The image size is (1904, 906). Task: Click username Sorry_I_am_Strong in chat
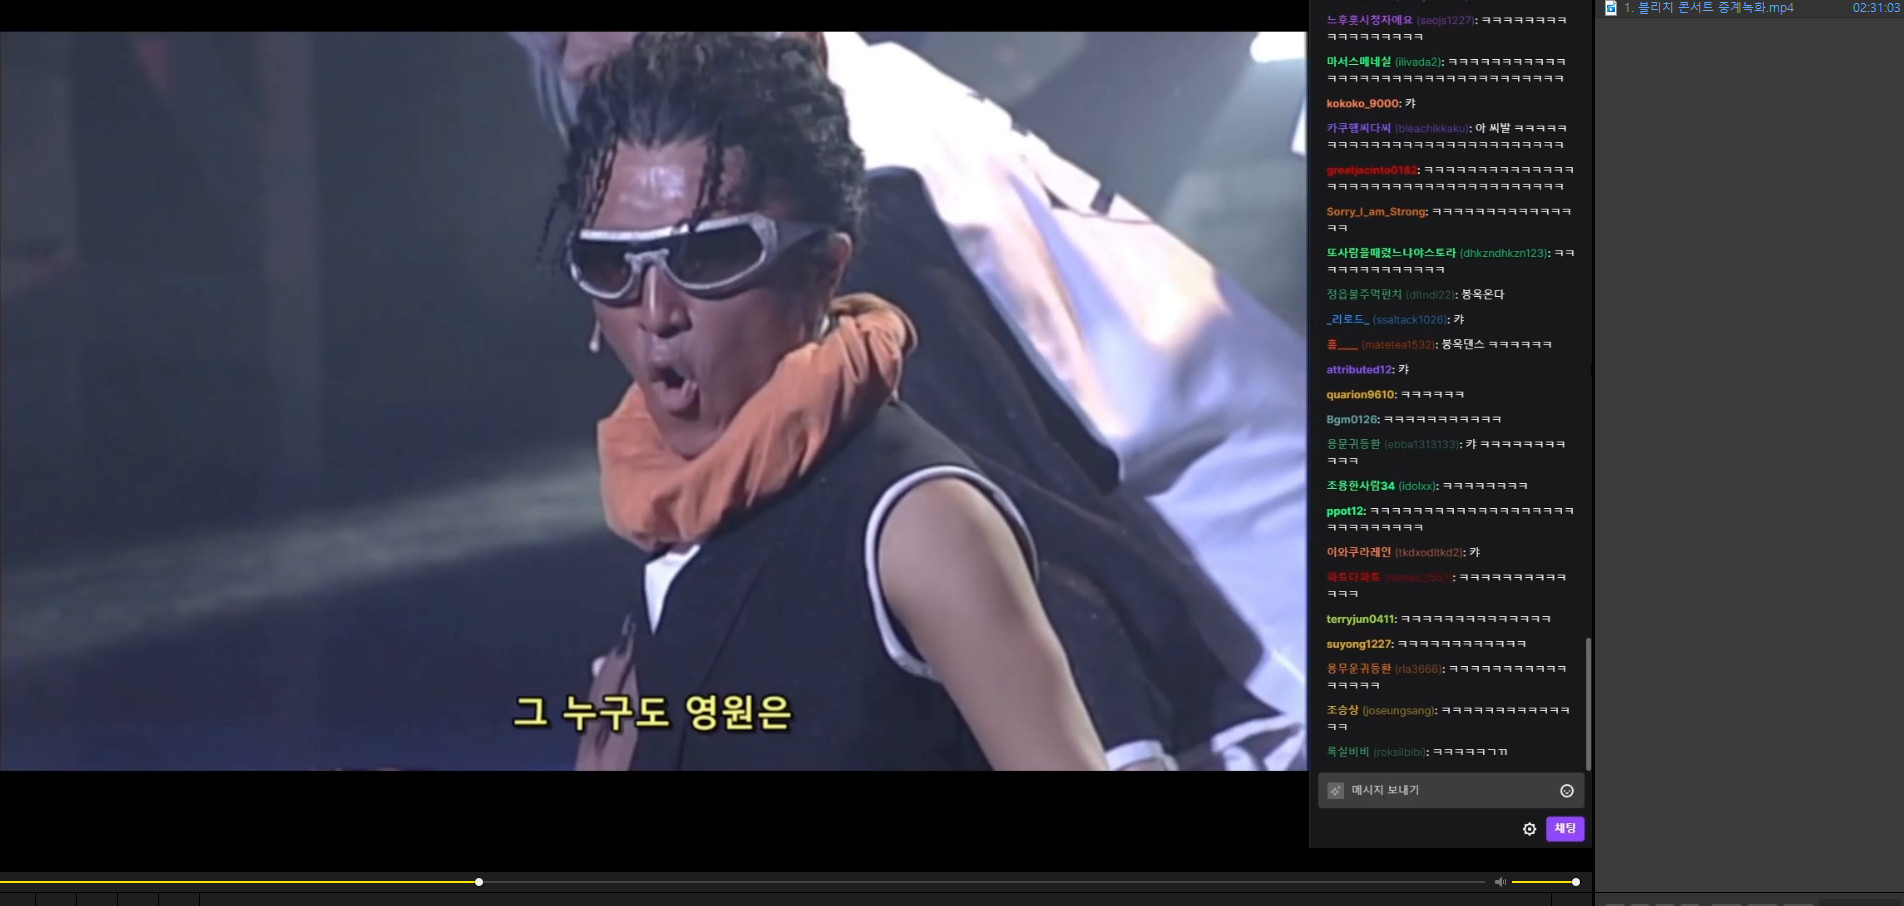coord(1376,212)
